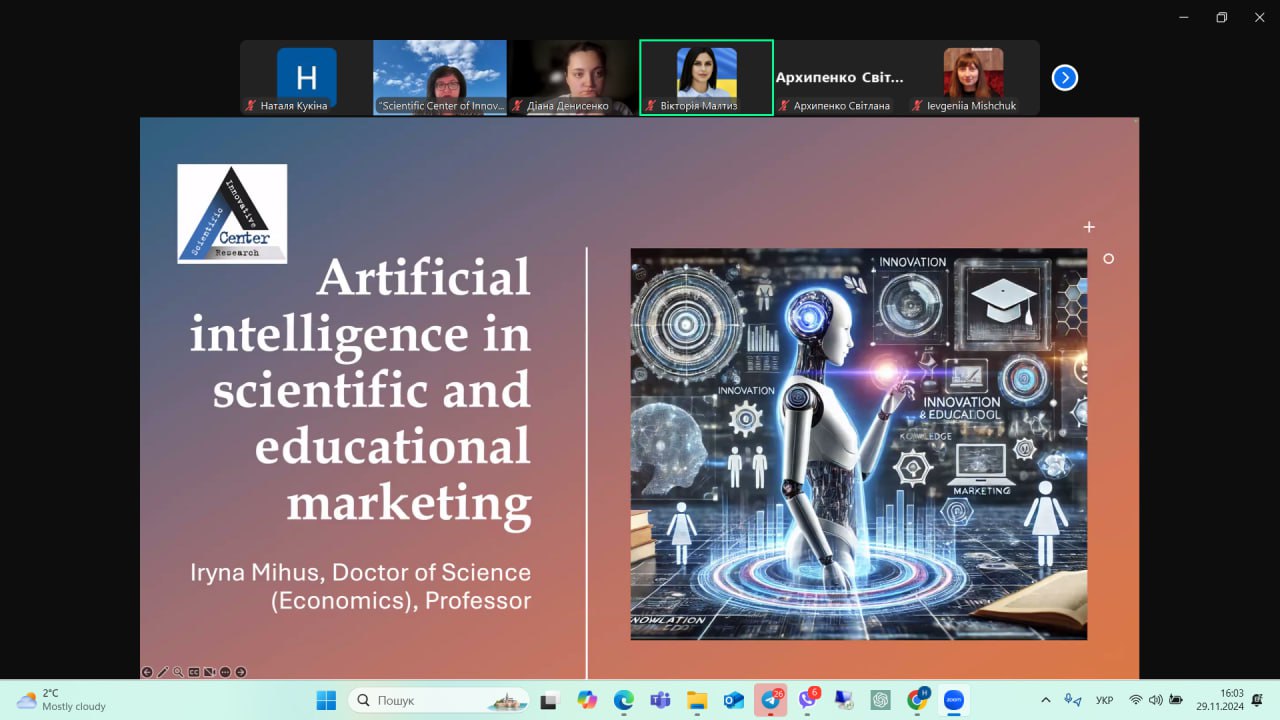Open the volume speaker control
This screenshot has height=720, width=1280.
[x=1156, y=700]
